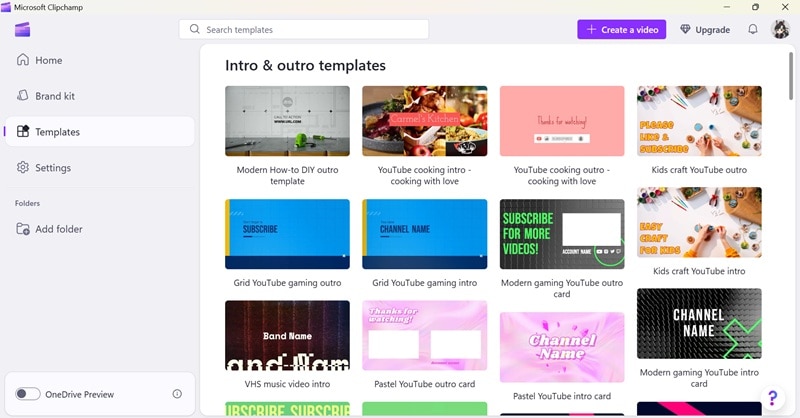Select blue SUBSCRIBE gaming outro thumbnail
The width and height of the screenshot is (800, 418).
coord(287,234)
